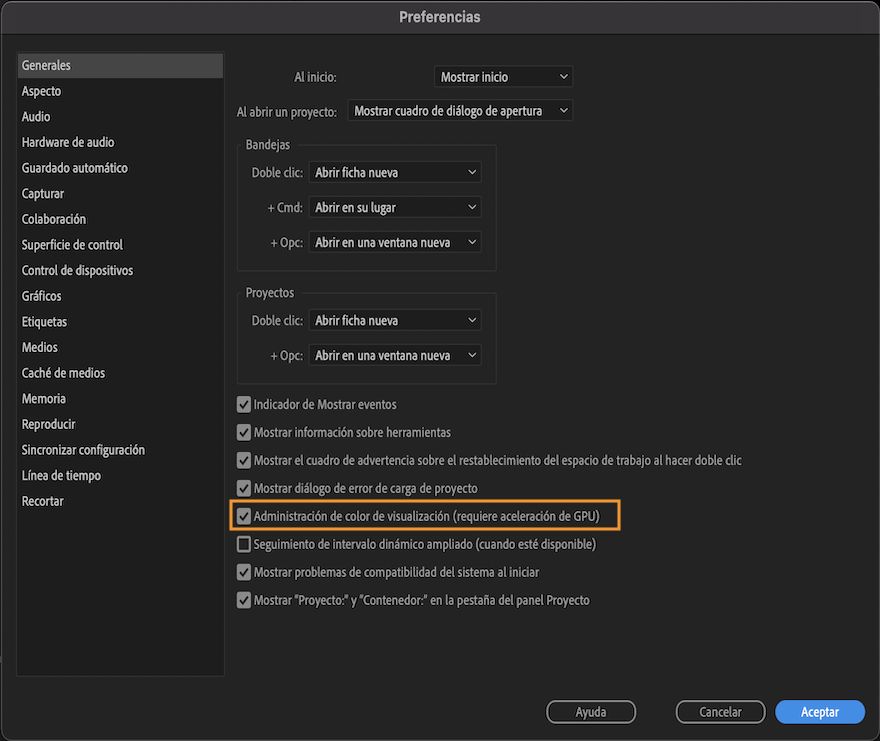Image resolution: width=880 pixels, height=741 pixels.
Task: Click the 'Ayuda' button
Action: point(590,711)
